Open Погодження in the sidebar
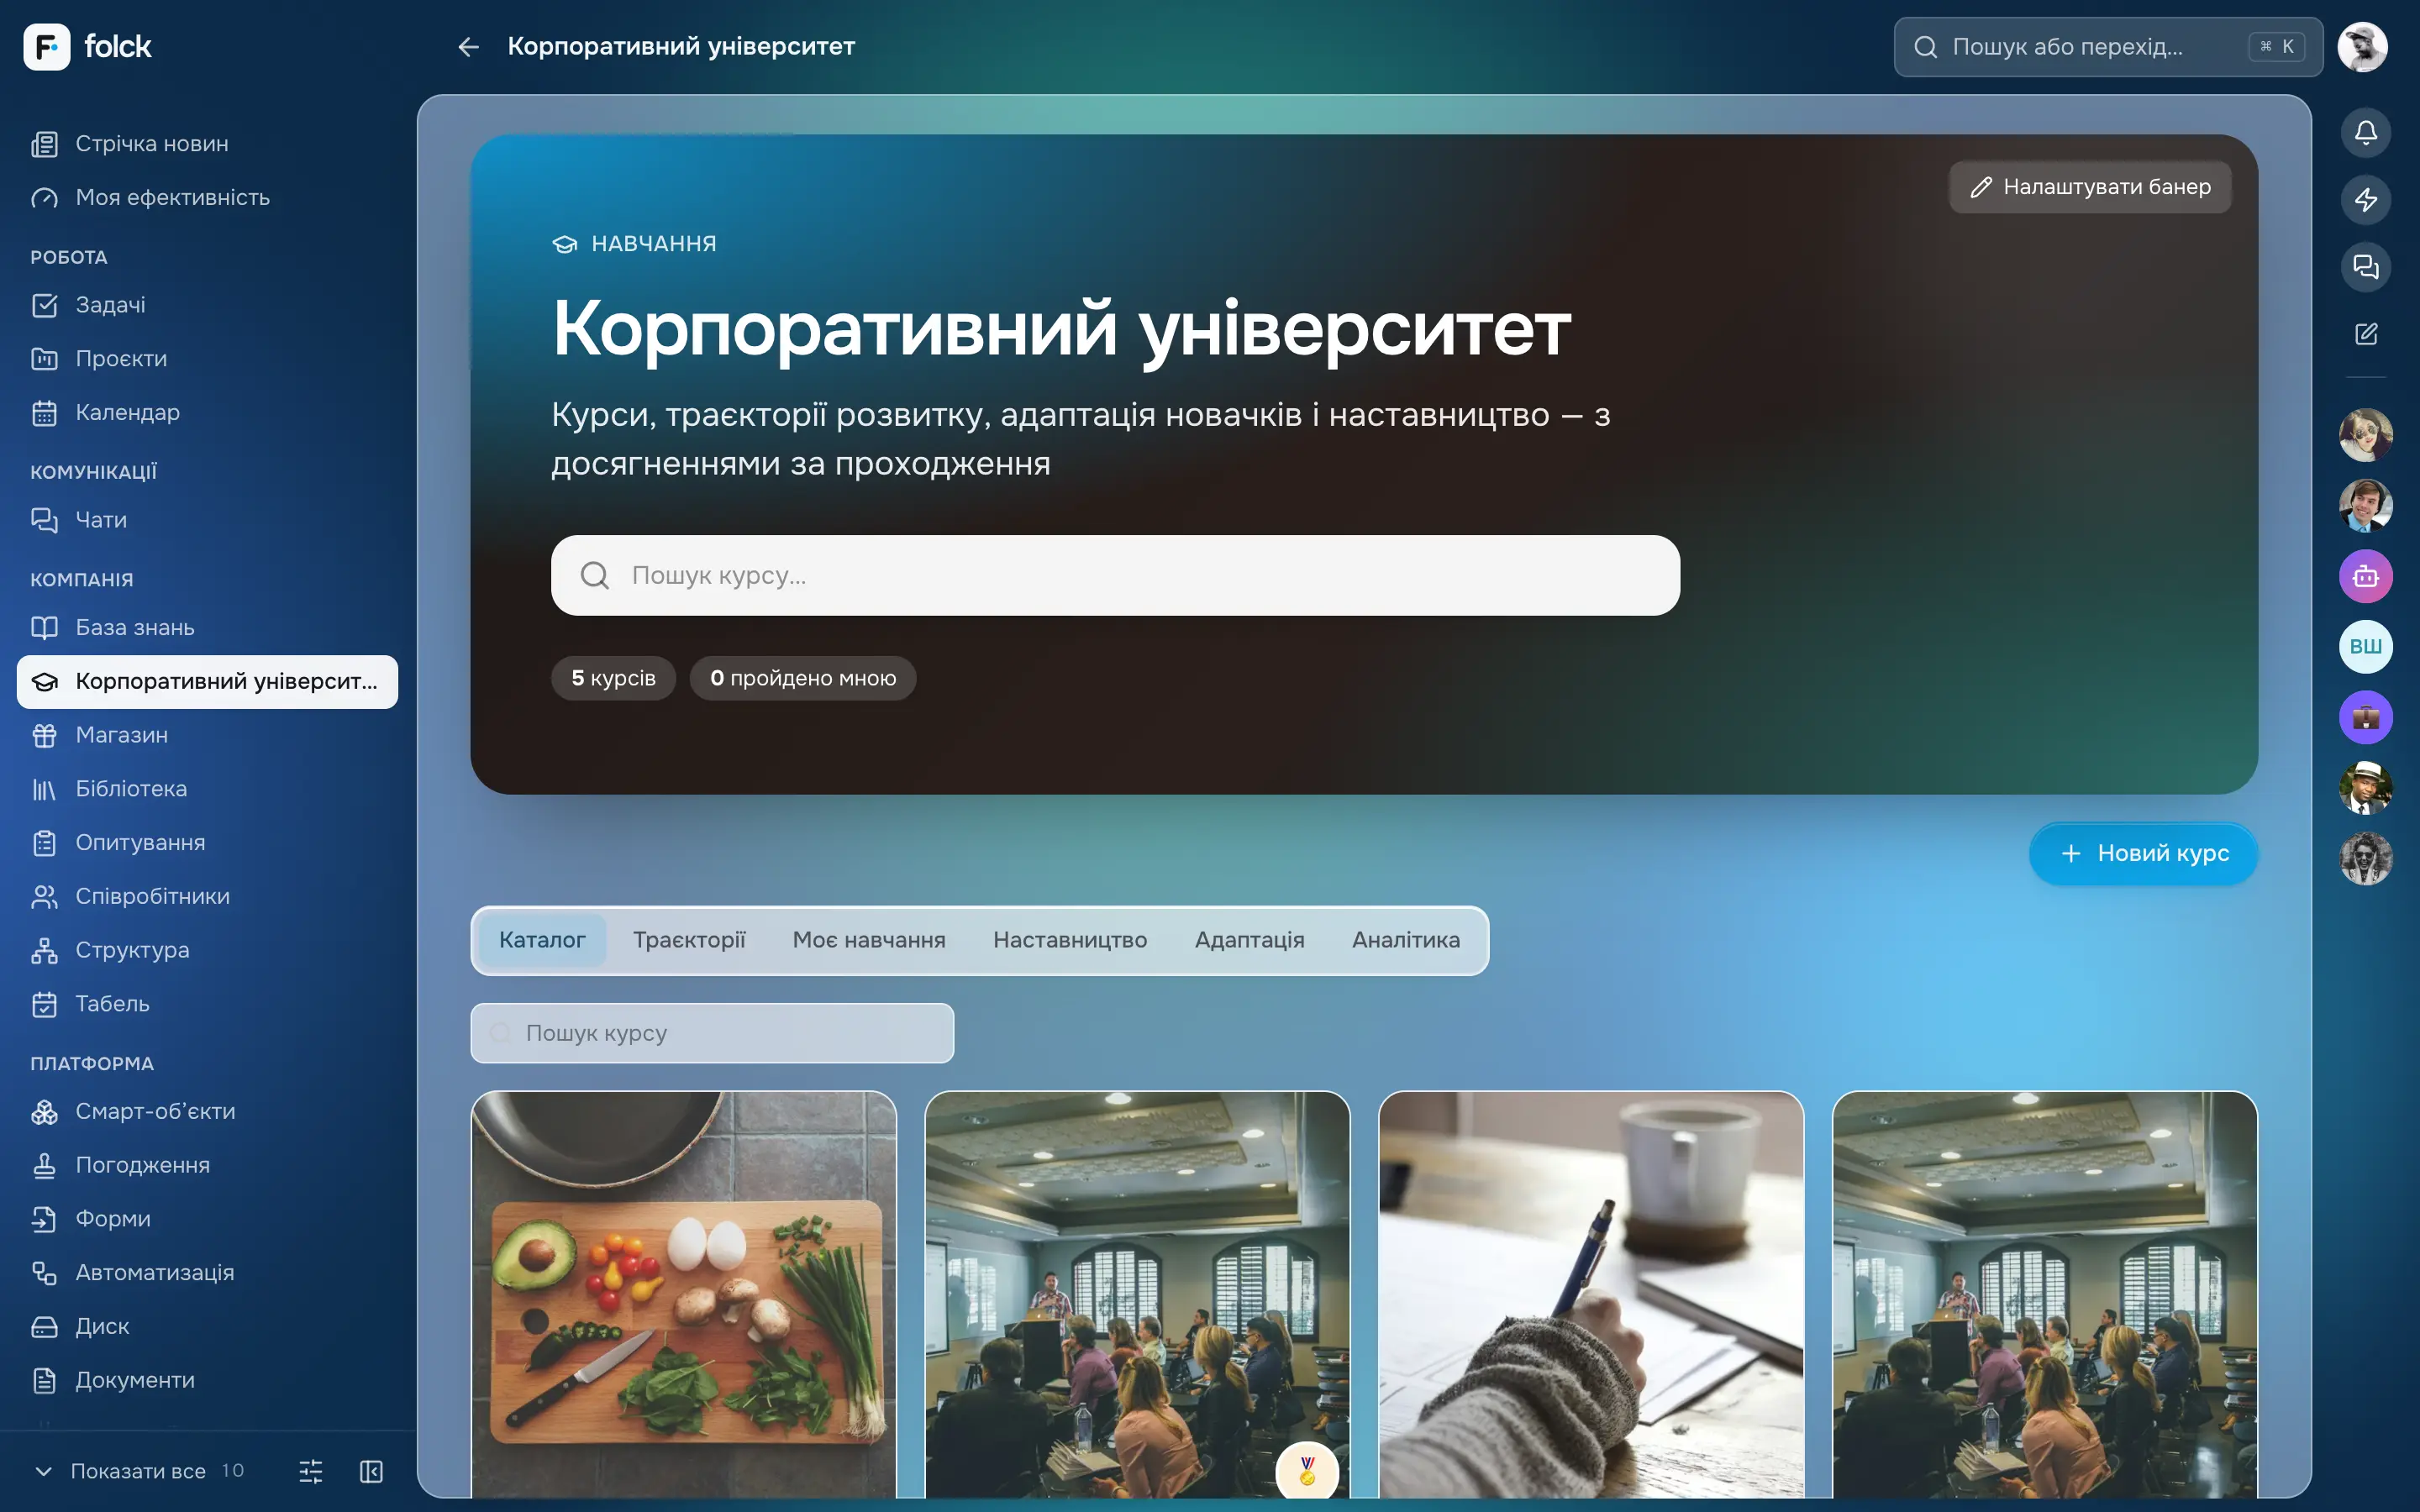This screenshot has height=1512, width=2420. (x=207, y=1166)
